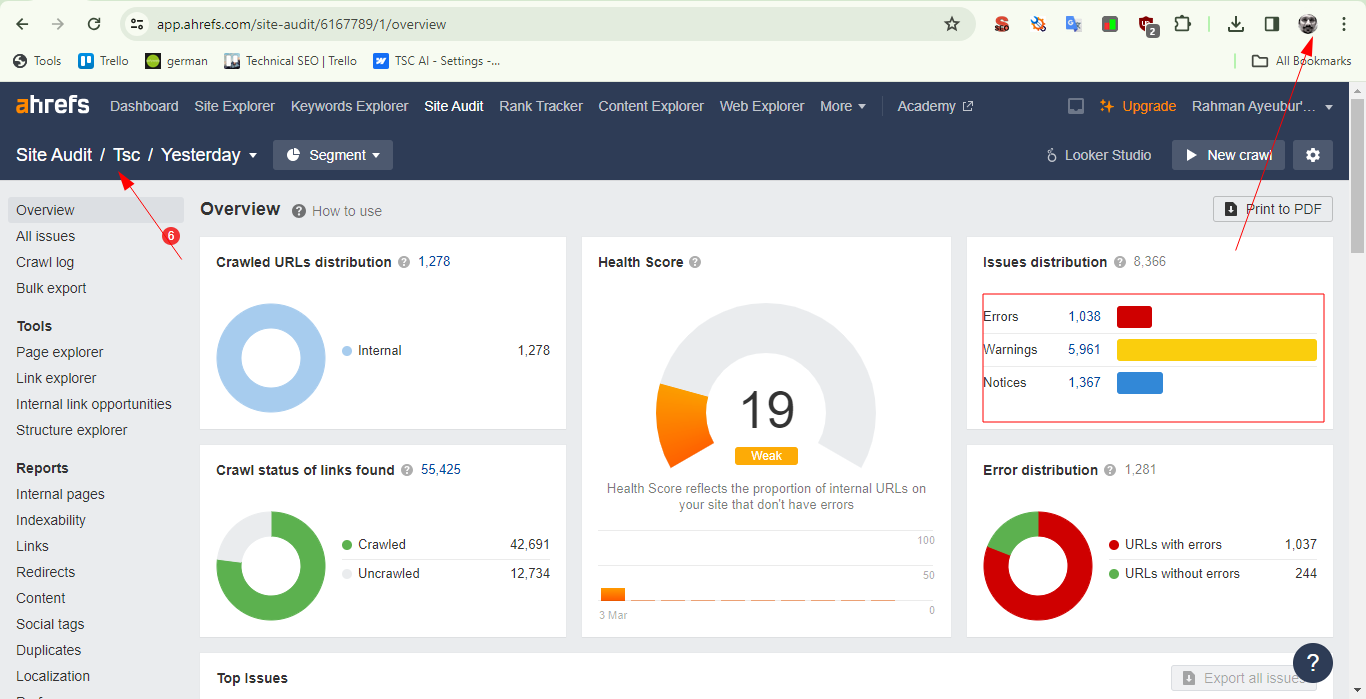Open the settings gear in Site Audit
This screenshot has width=1366, height=699.
point(1313,155)
